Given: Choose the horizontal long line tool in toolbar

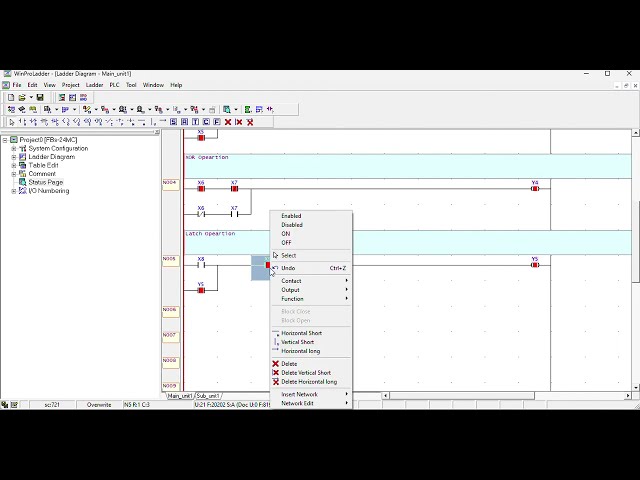Looking at the screenshot, I should tap(163, 122).
